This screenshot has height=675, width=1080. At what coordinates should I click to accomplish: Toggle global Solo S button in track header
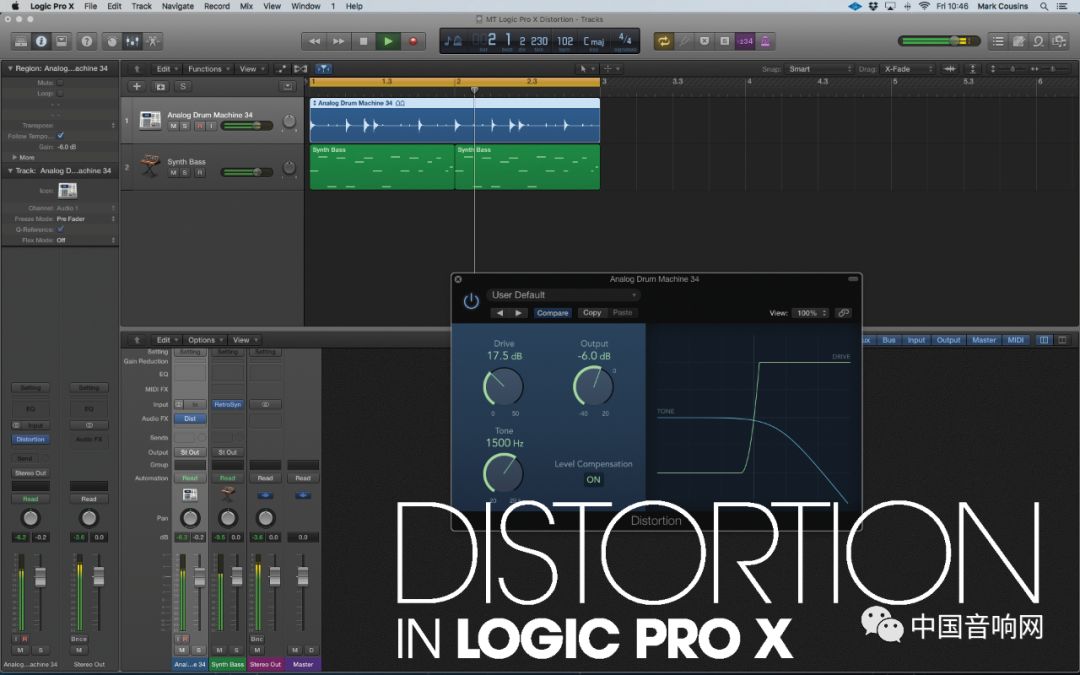[183, 87]
